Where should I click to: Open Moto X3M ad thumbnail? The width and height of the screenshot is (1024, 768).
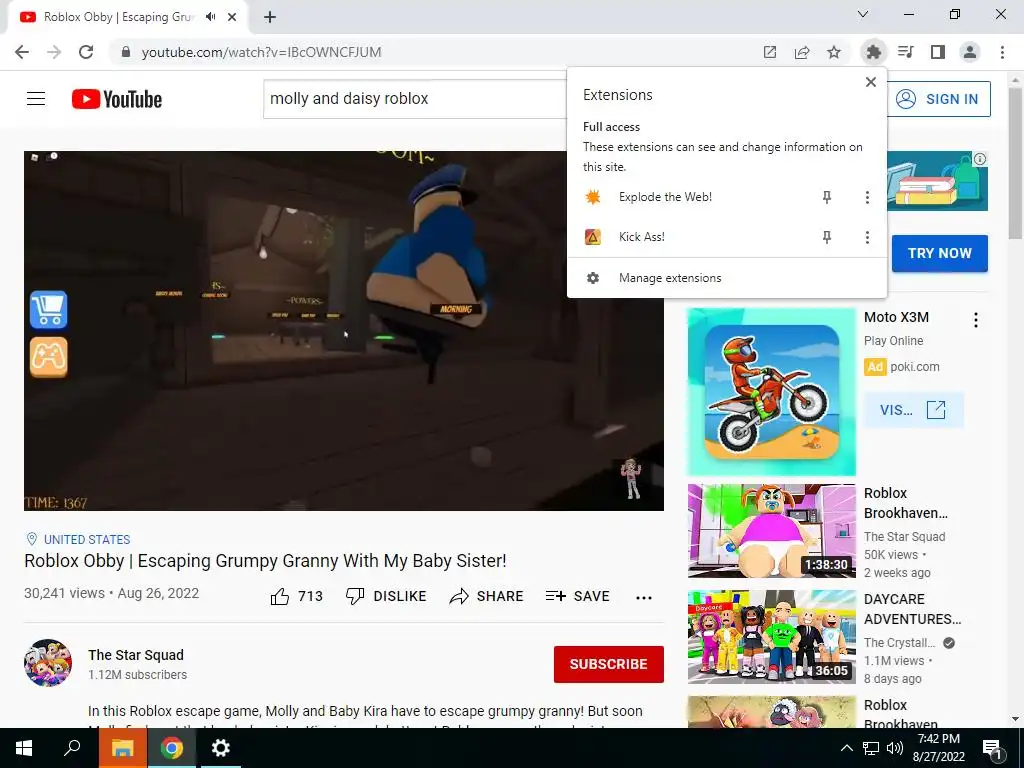pos(771,392)
